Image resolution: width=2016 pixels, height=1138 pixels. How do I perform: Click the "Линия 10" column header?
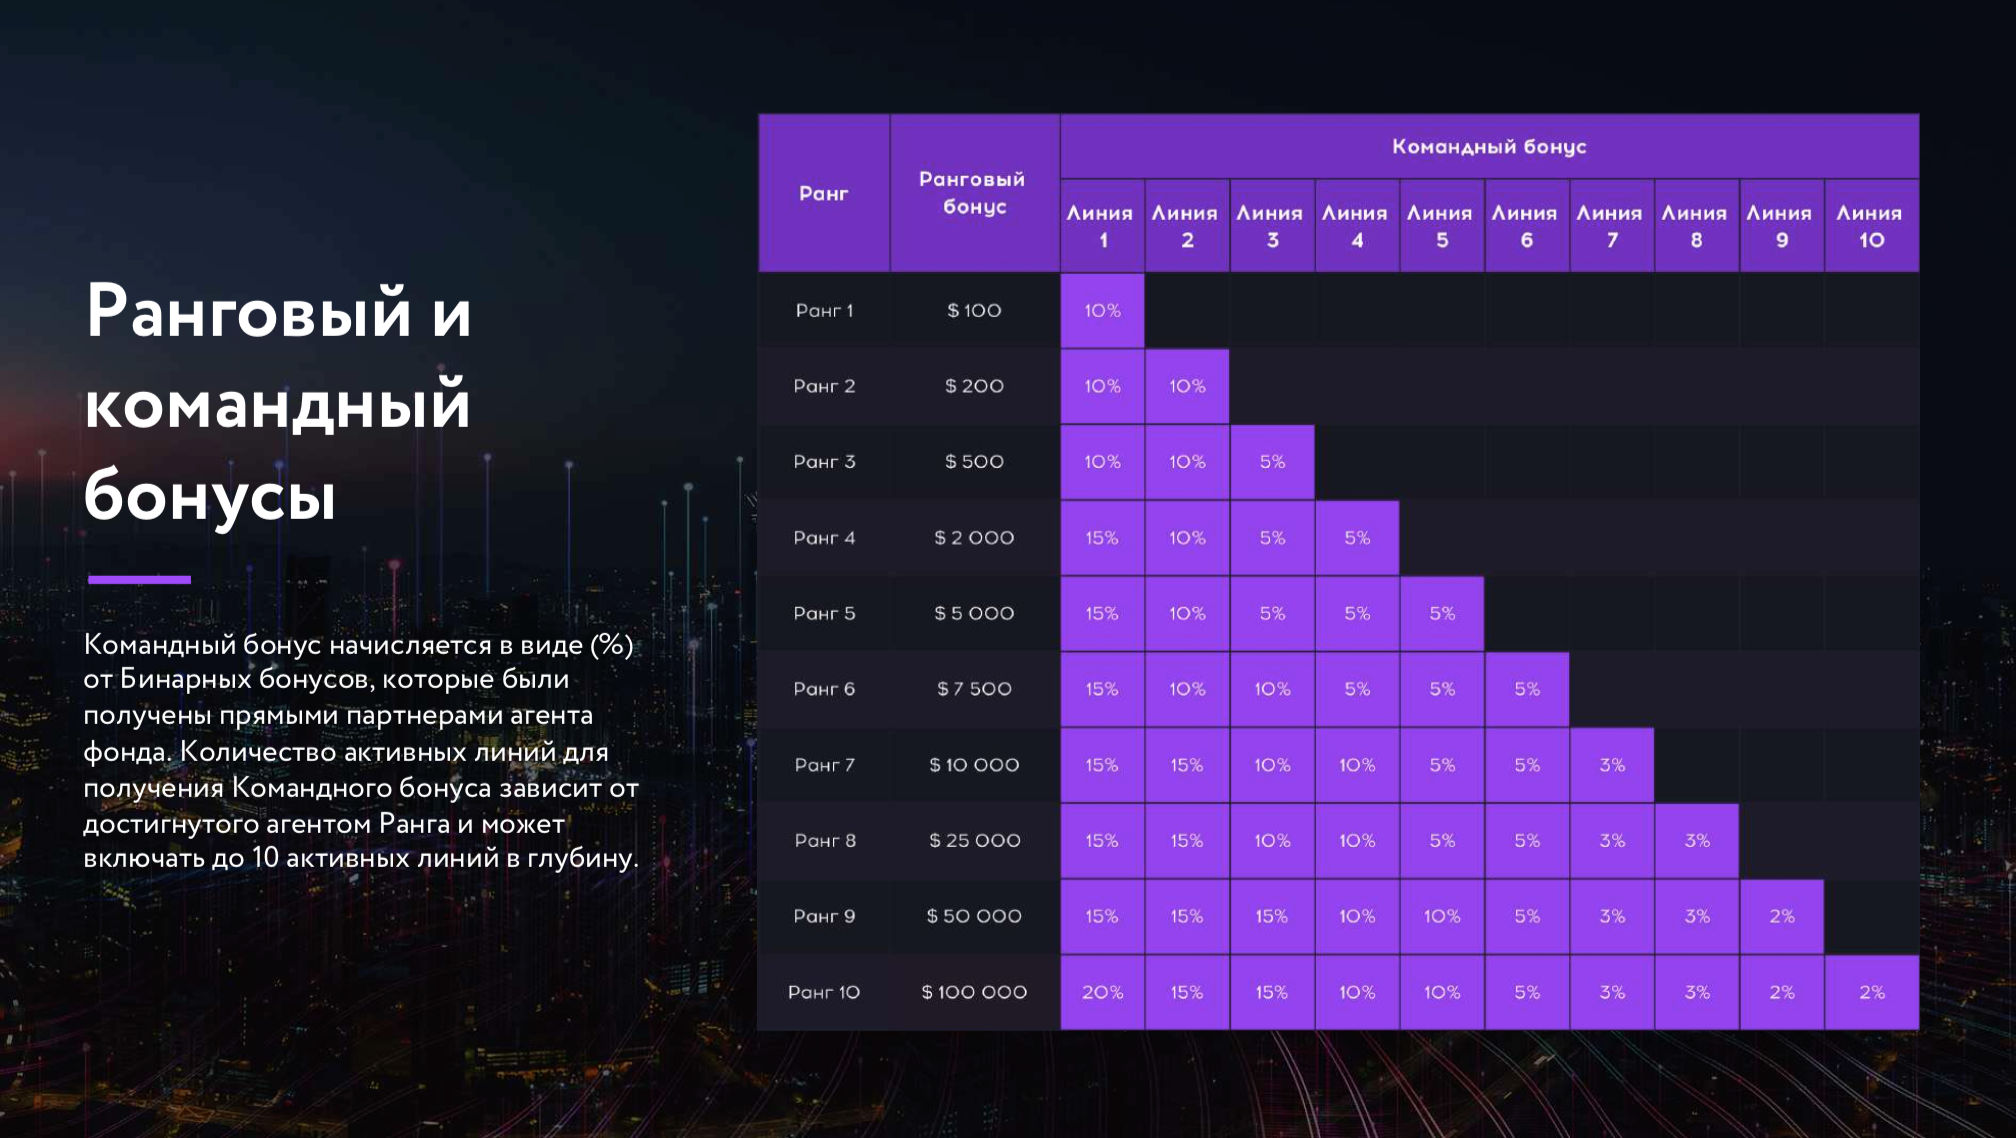coord(1870,226)
